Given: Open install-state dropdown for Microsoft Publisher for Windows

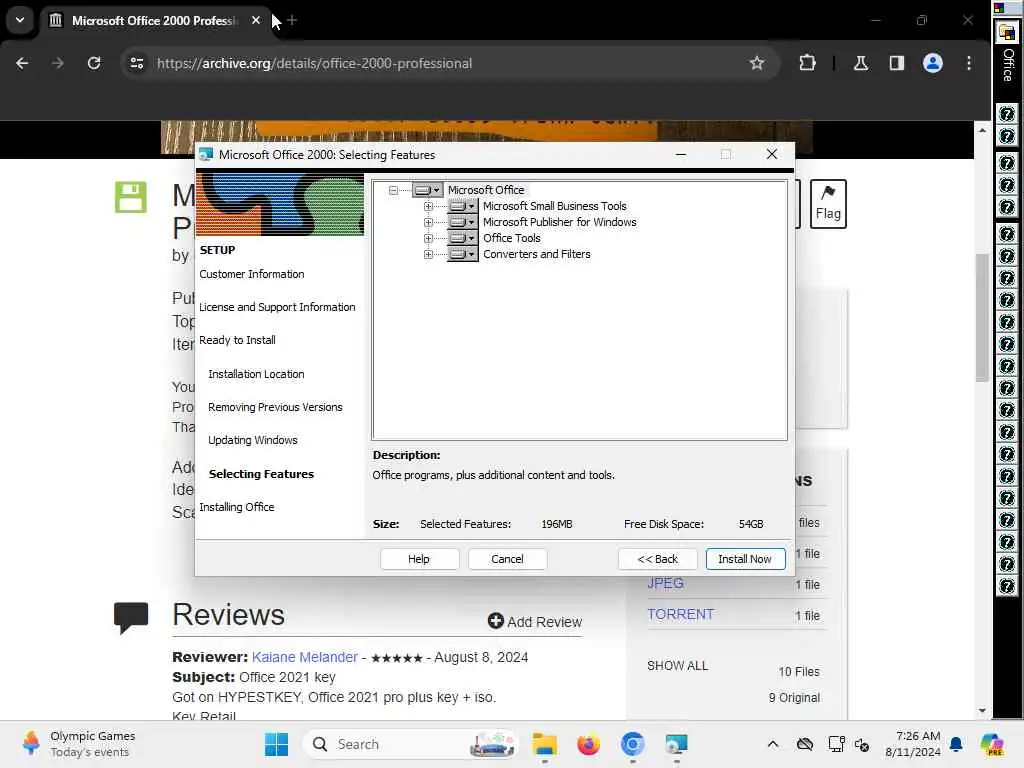Looking at the screenshot, I should [462, 222].
